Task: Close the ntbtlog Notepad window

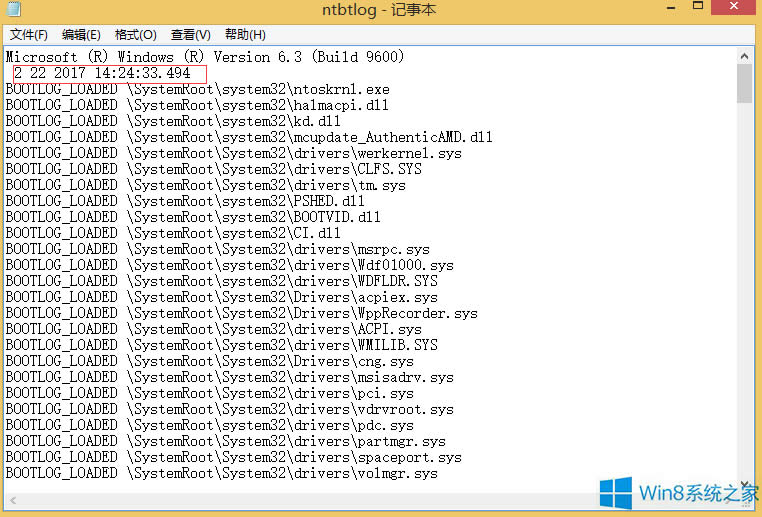Action: tap(736, 10)
